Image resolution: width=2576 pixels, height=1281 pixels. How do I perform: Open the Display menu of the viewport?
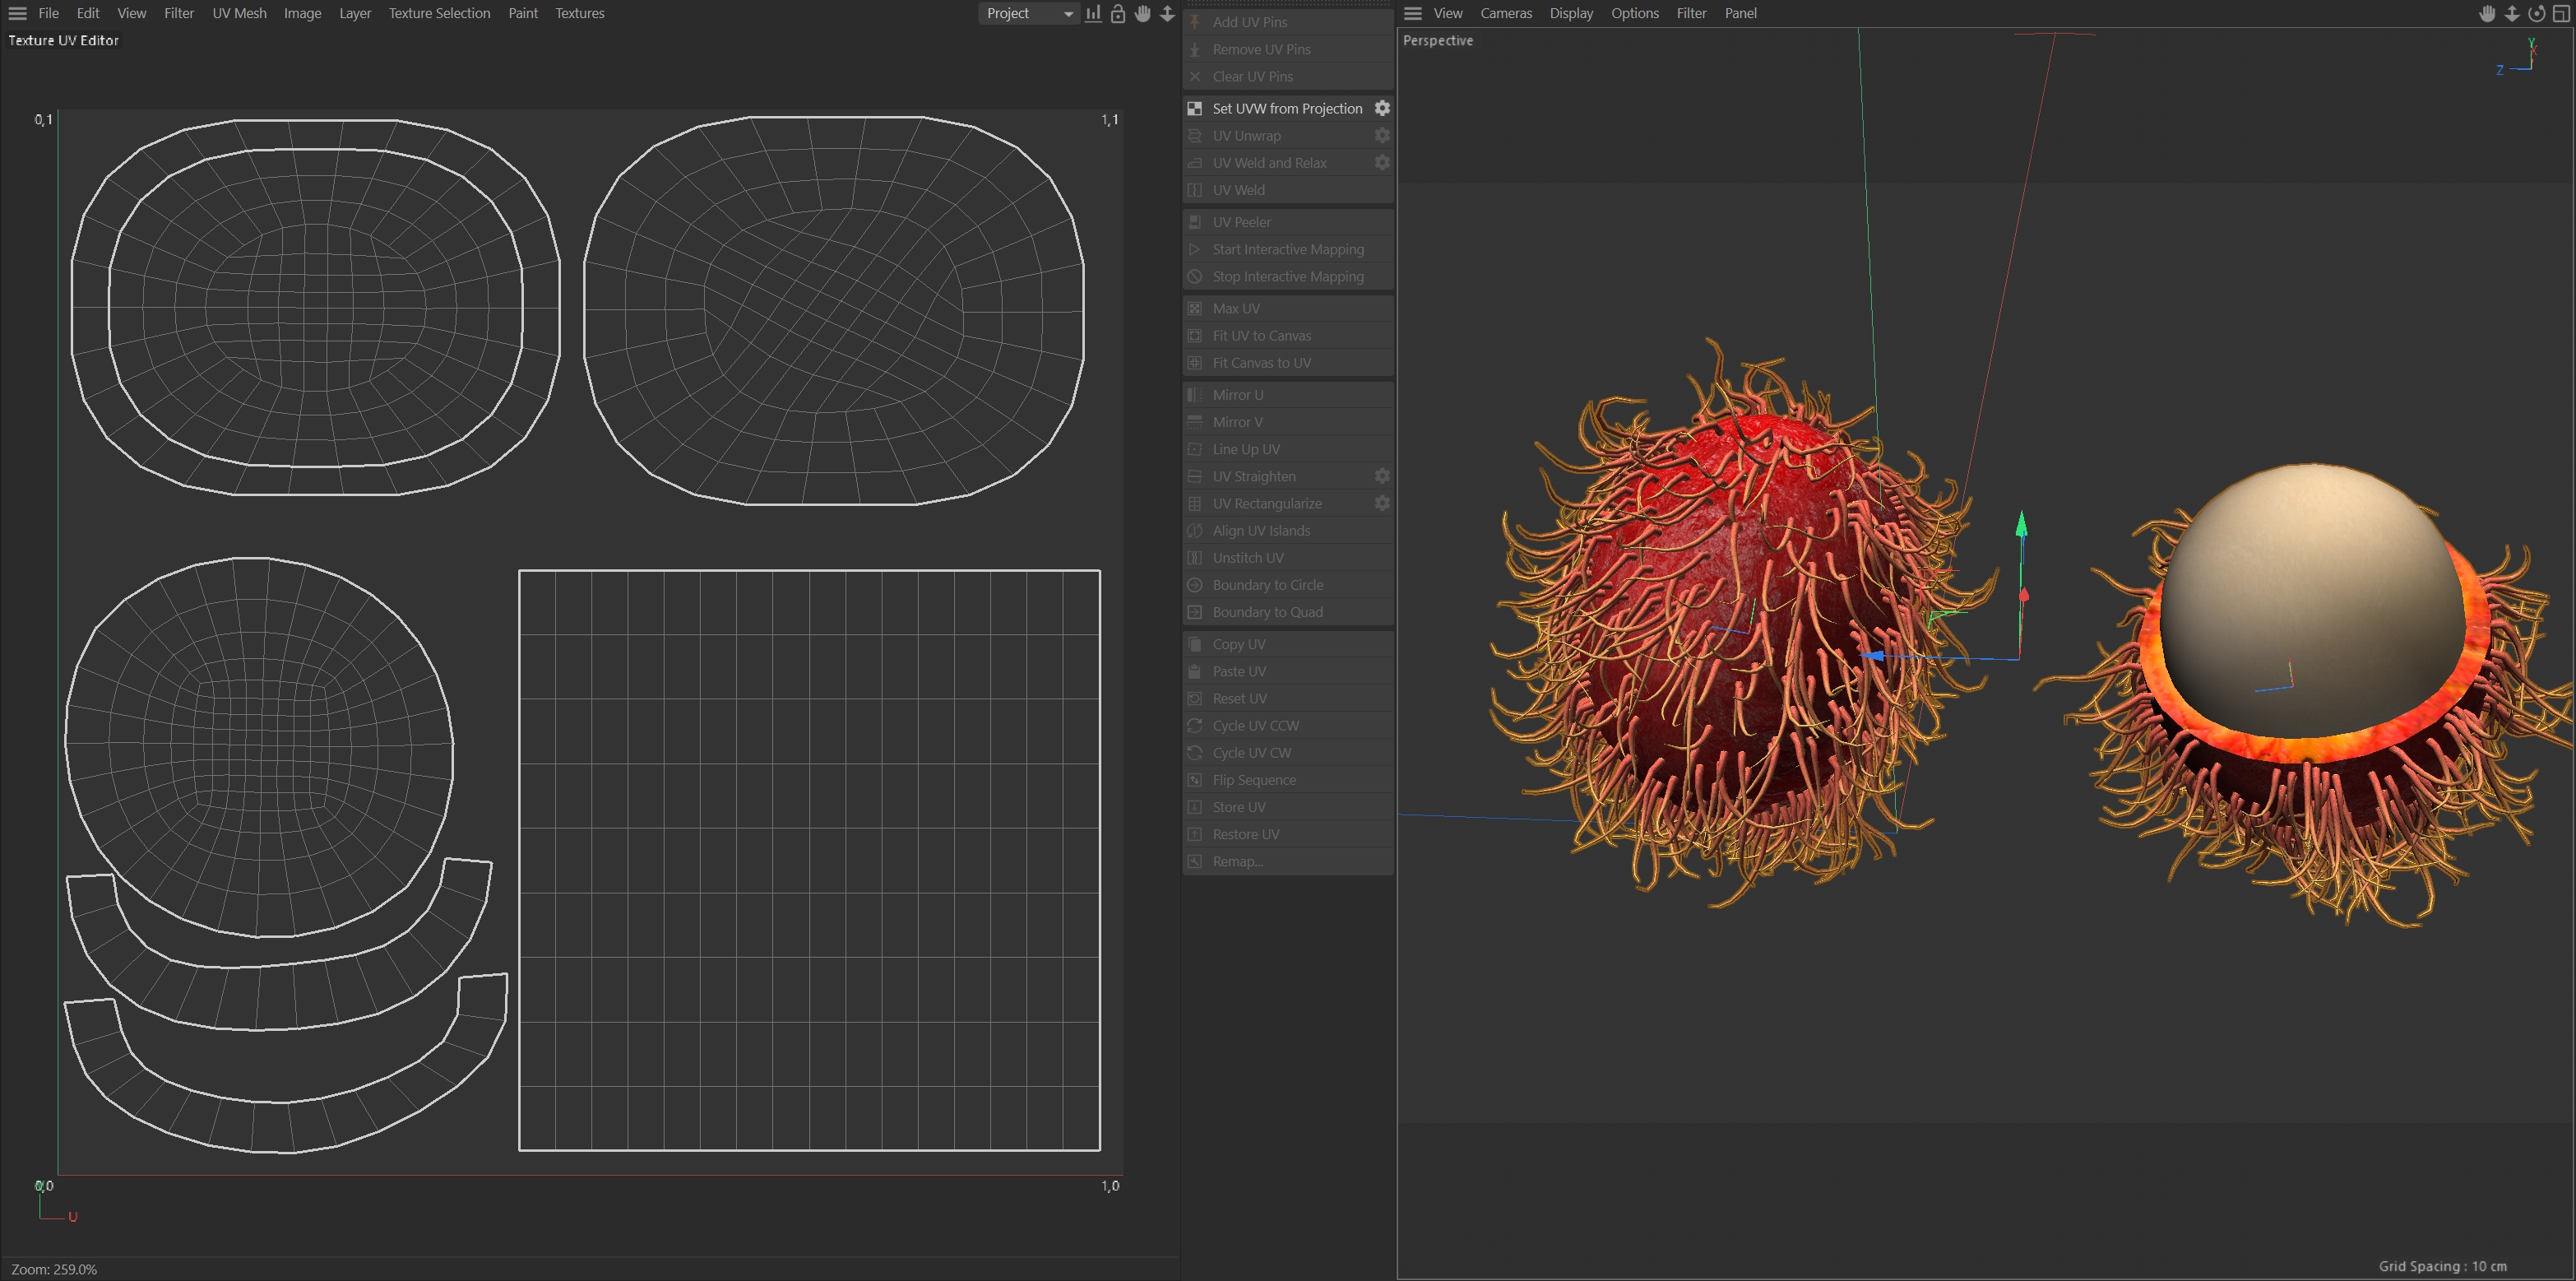click(1571, 13)
